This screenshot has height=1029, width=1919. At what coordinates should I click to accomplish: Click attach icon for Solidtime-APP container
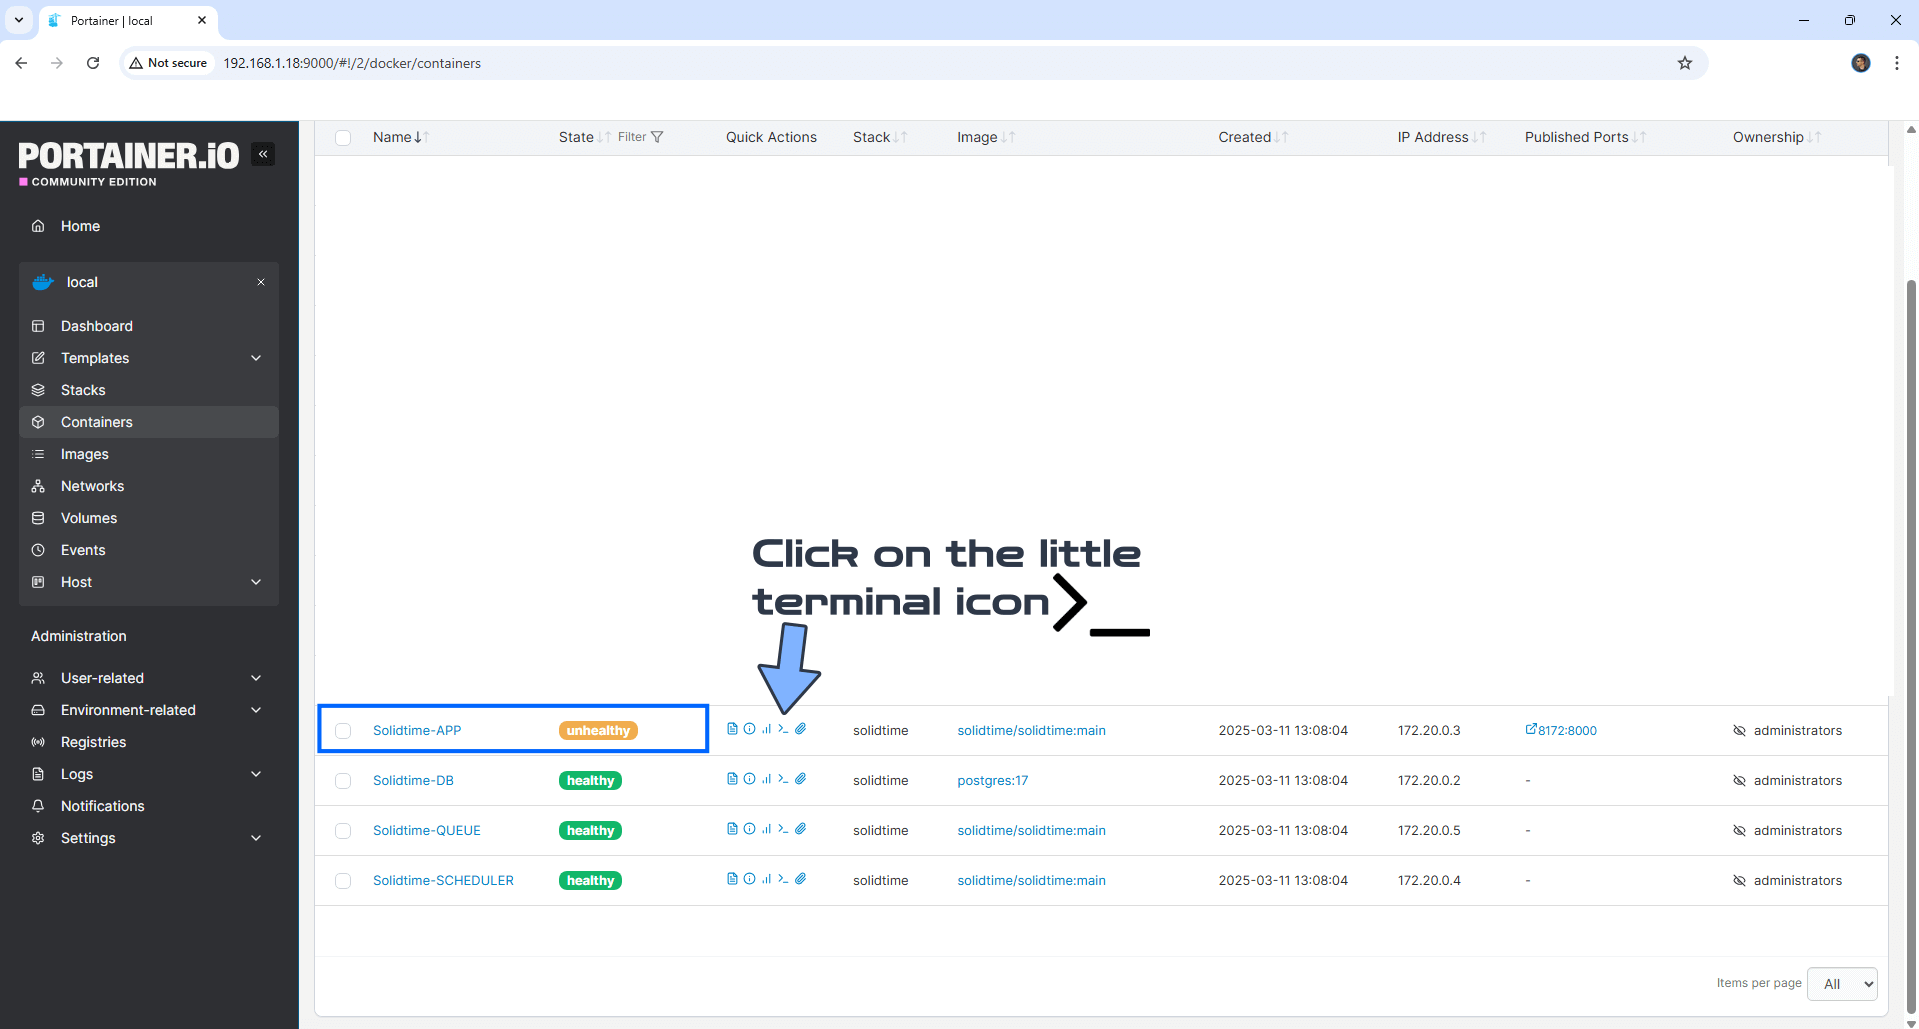coord(801,729)
